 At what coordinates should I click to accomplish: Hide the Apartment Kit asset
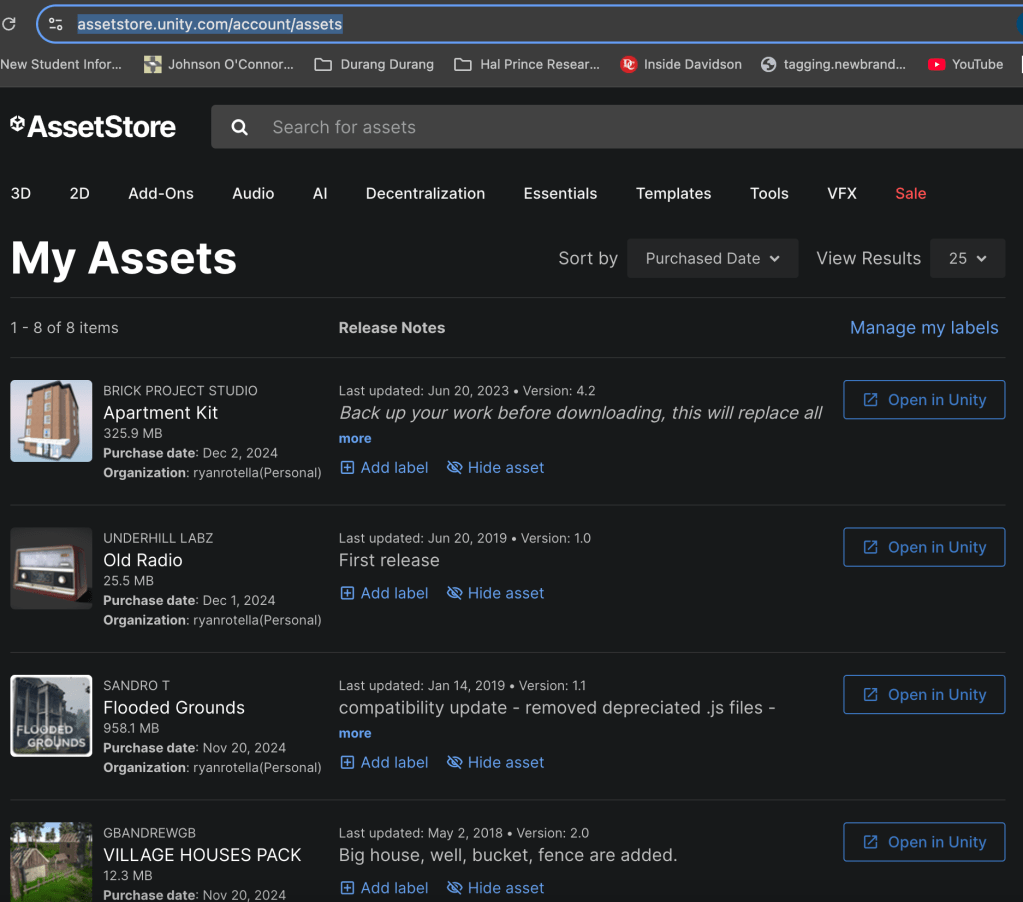click(495, 468)
